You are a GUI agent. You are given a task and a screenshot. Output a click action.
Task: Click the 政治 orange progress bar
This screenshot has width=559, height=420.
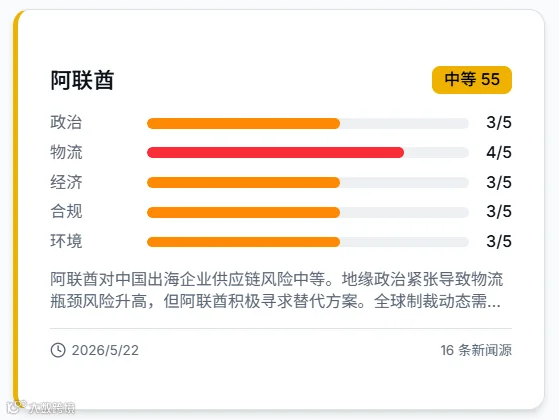pyautogui.click(x=243, y=123)
